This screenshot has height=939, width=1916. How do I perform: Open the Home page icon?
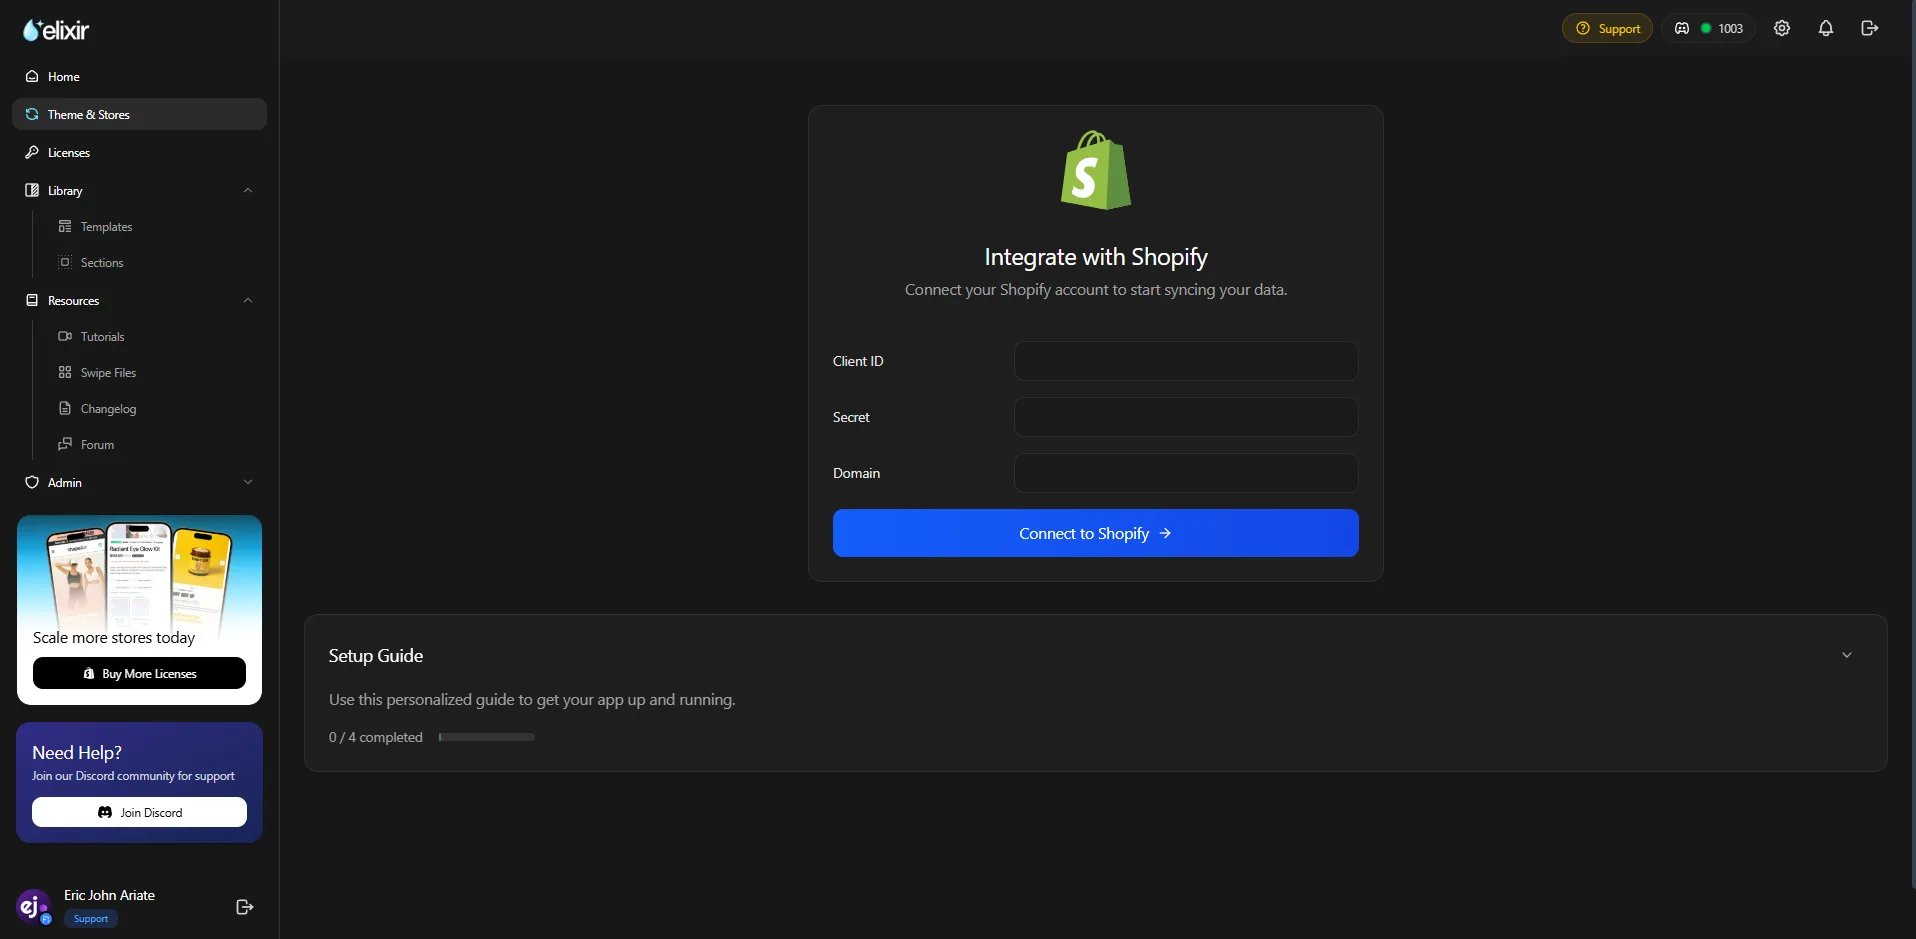(32, 76)
